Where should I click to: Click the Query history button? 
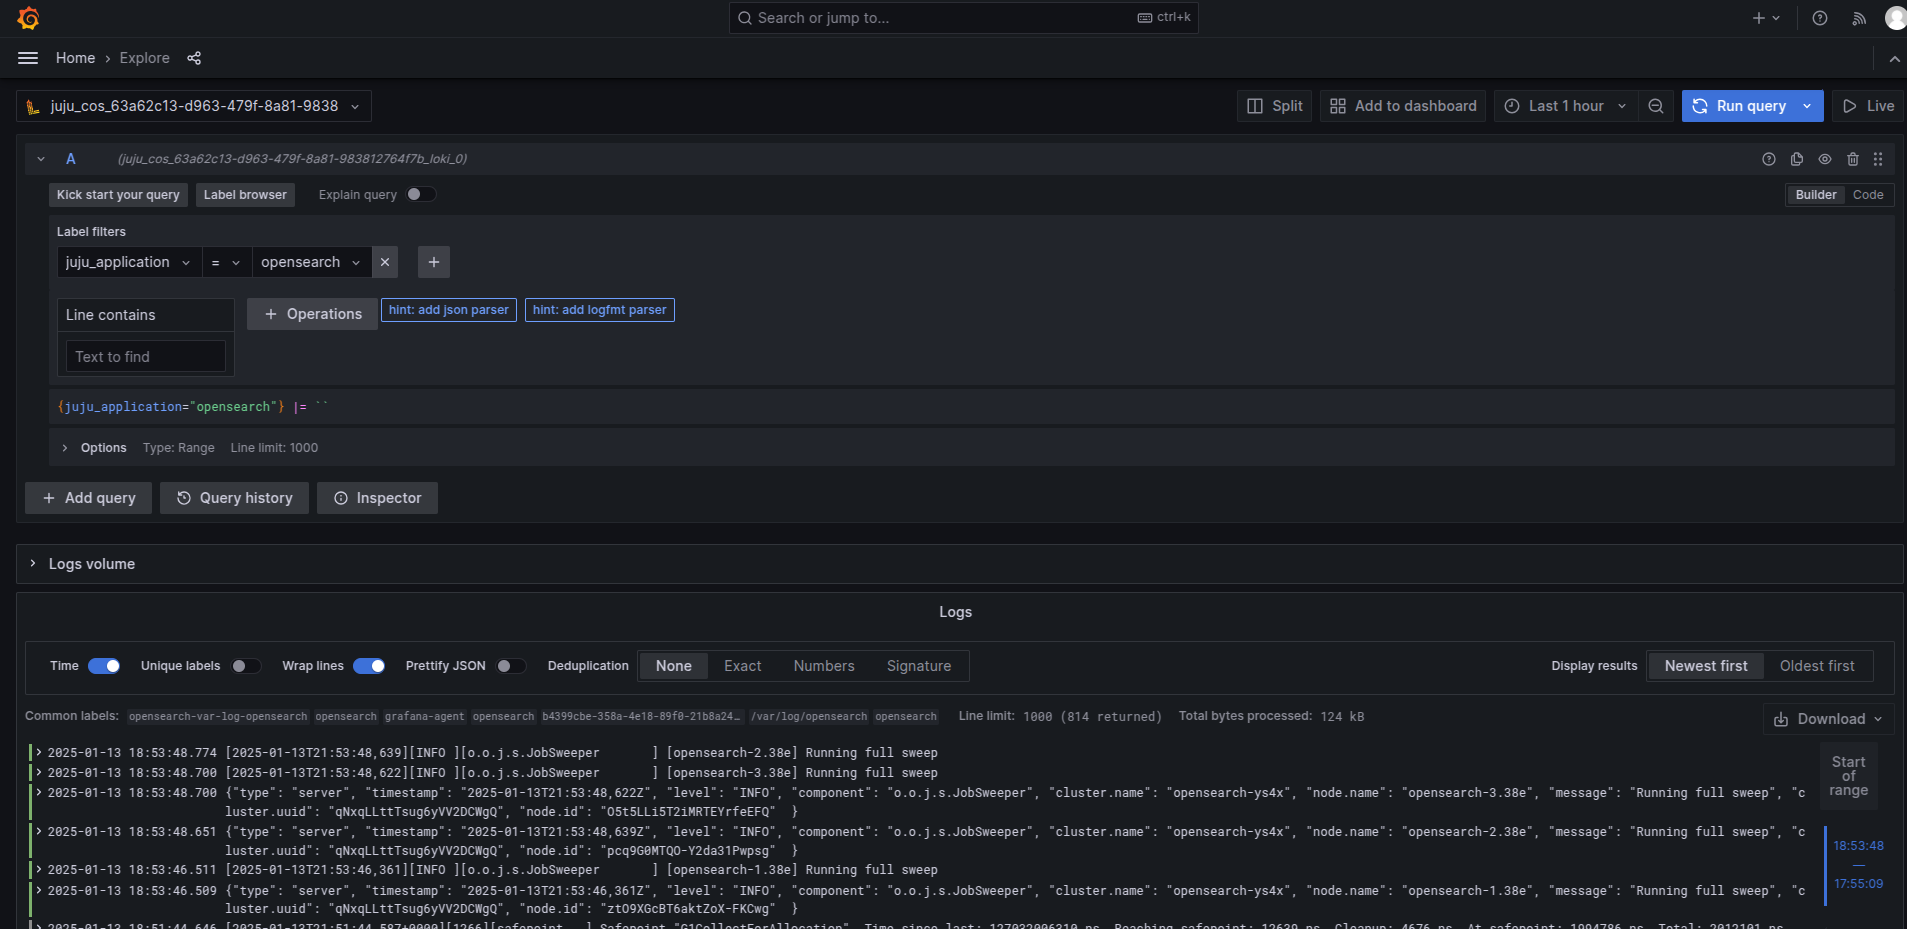tap(235, 498)
